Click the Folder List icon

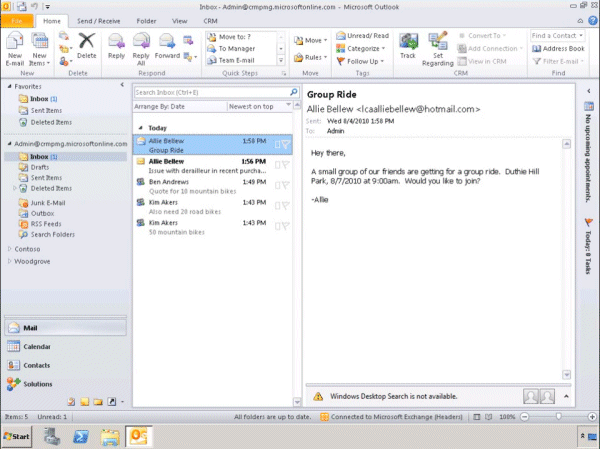pos(98,402)
